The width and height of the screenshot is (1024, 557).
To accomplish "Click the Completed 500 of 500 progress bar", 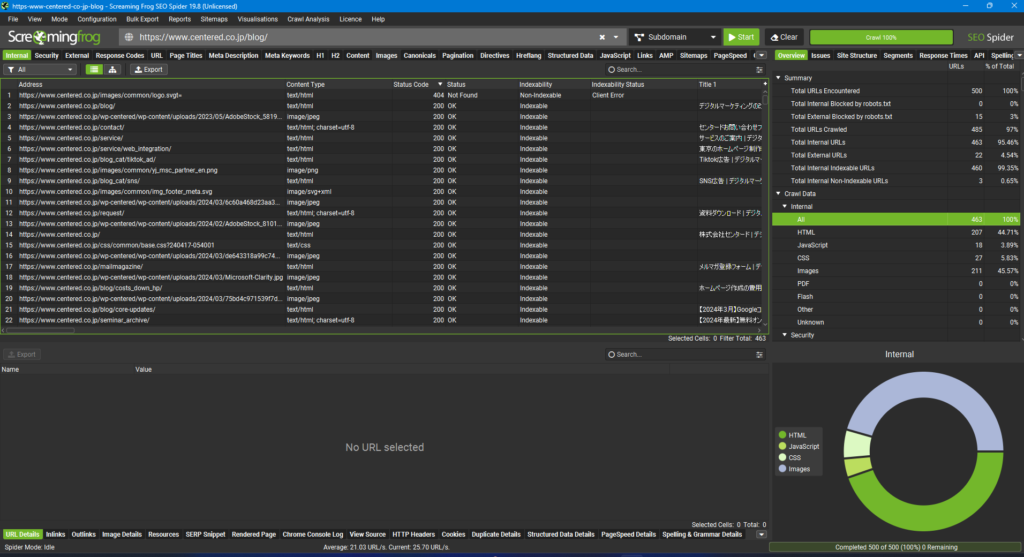I will coord(896,547).
